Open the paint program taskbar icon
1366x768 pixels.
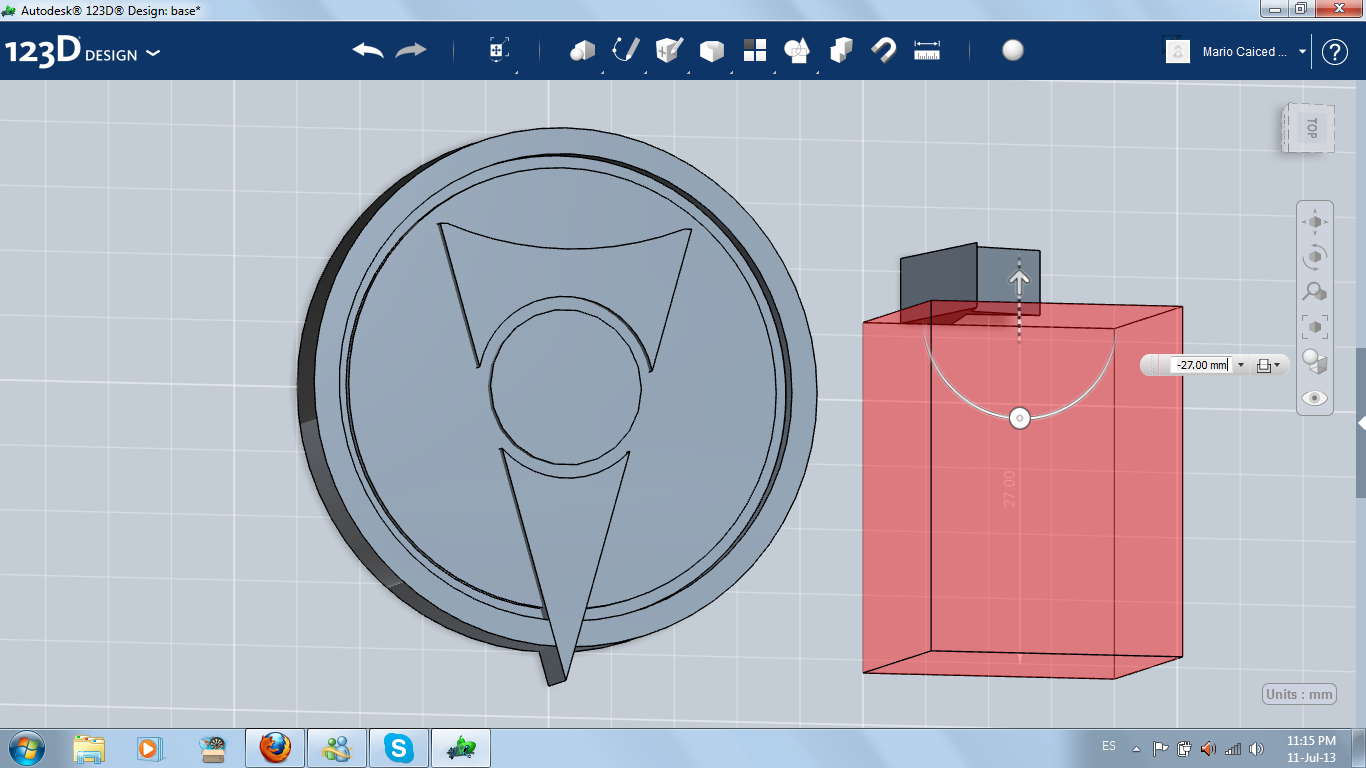click(x=213, y=748)
